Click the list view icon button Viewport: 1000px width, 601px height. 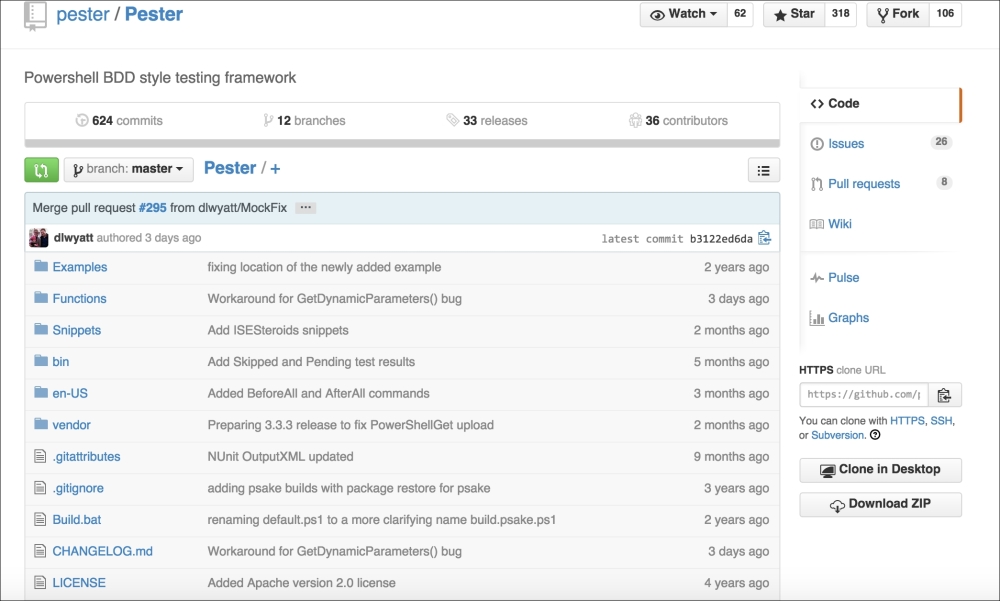point(763,170)
